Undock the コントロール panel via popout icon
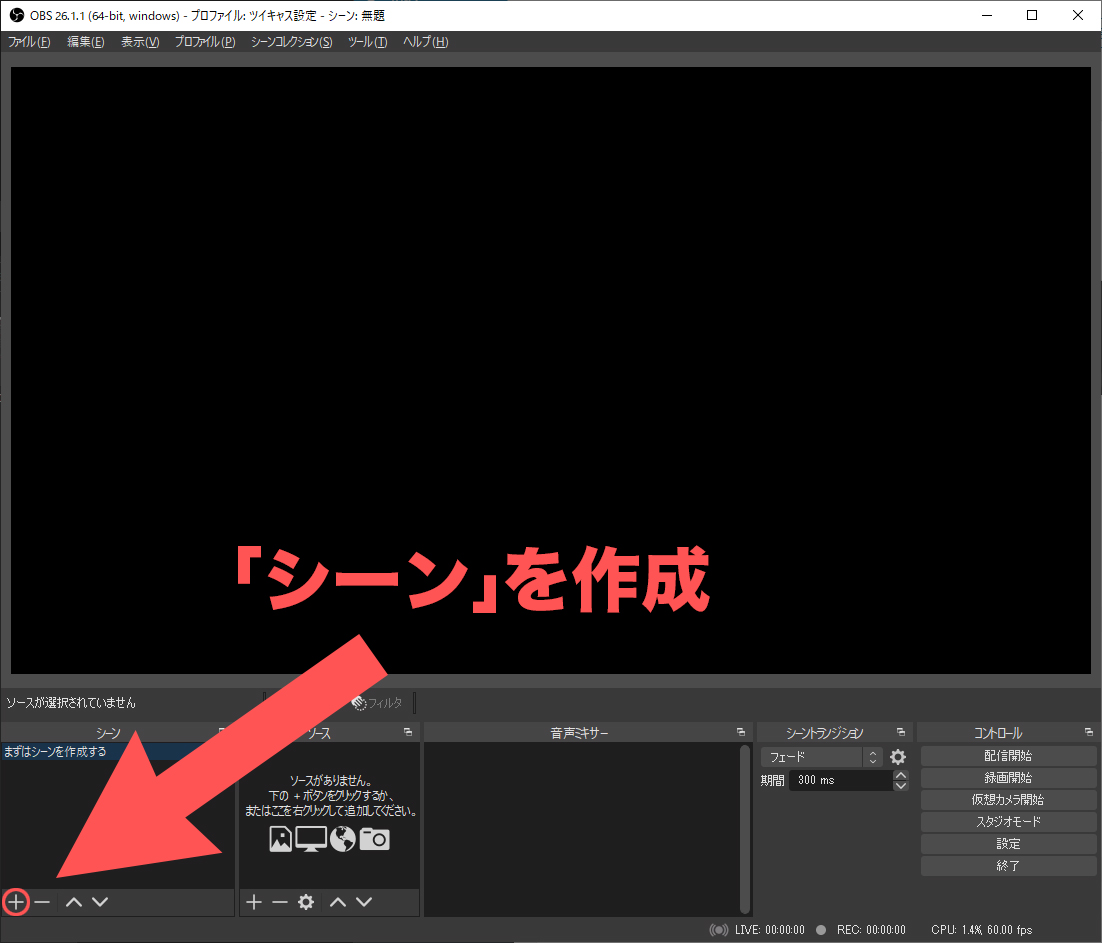Image resolution: width=1102 pixels, height=943 pixels. 1089,732
